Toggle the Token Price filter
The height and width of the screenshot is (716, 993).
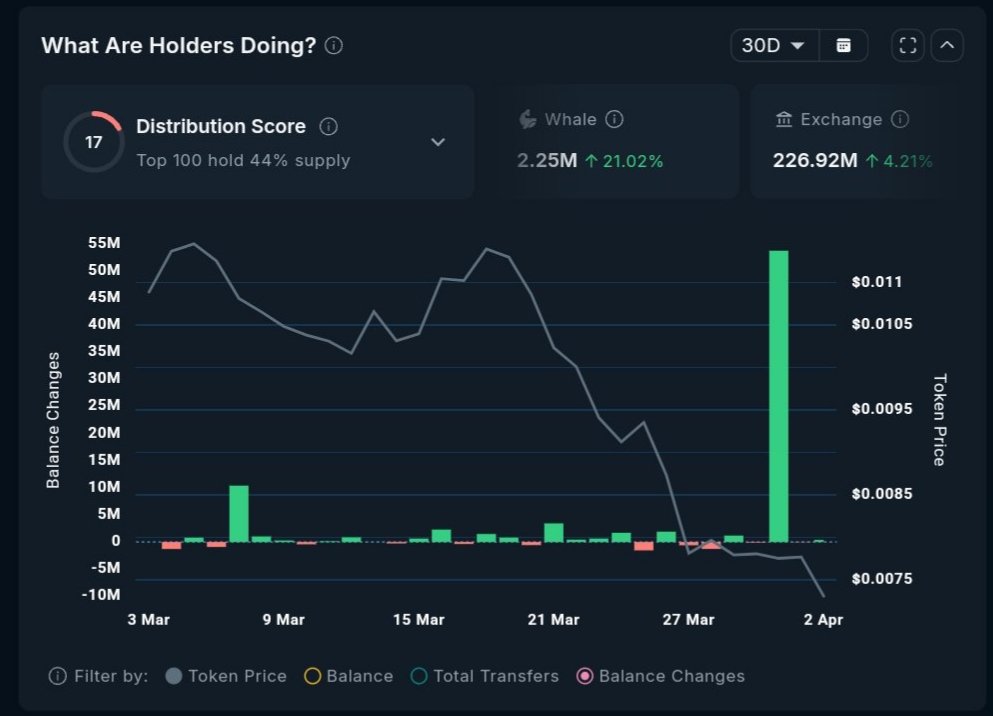pyautogui.click(x=226, y=676)
